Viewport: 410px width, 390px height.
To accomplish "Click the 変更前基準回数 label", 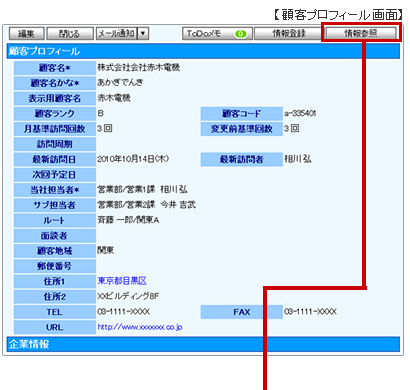I will tap(242, 129).
